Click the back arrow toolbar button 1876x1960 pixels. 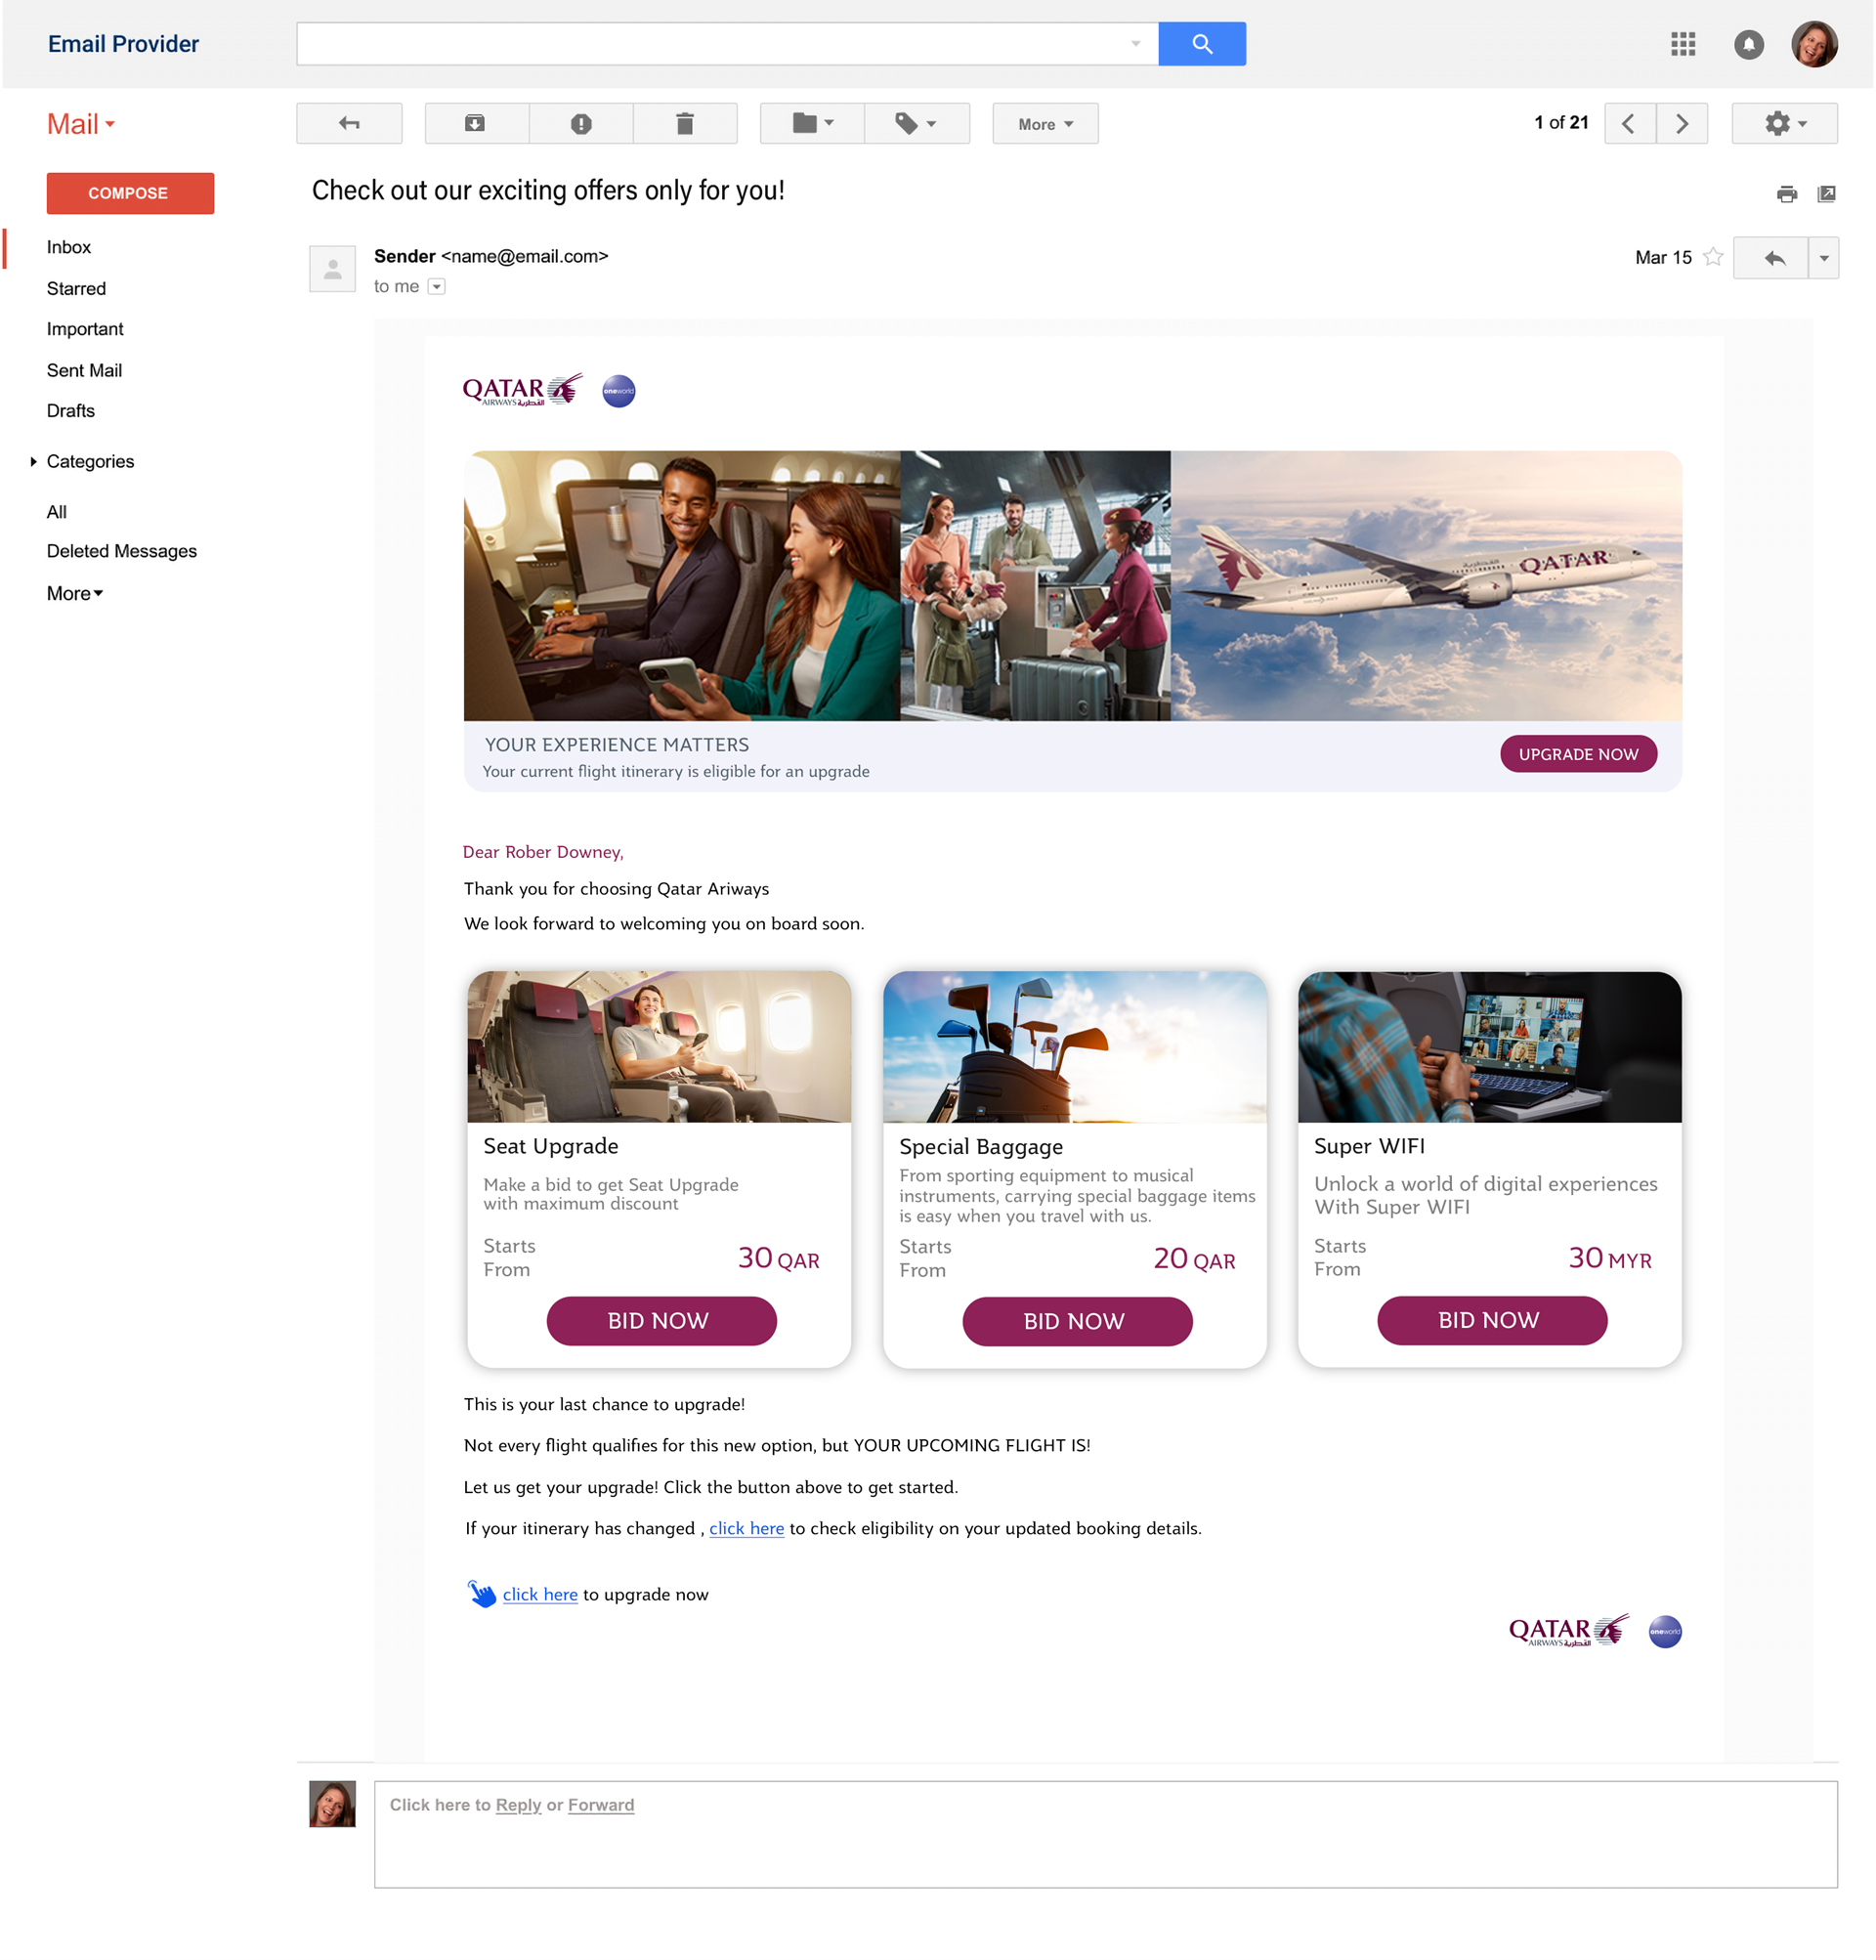click(349, 124)
